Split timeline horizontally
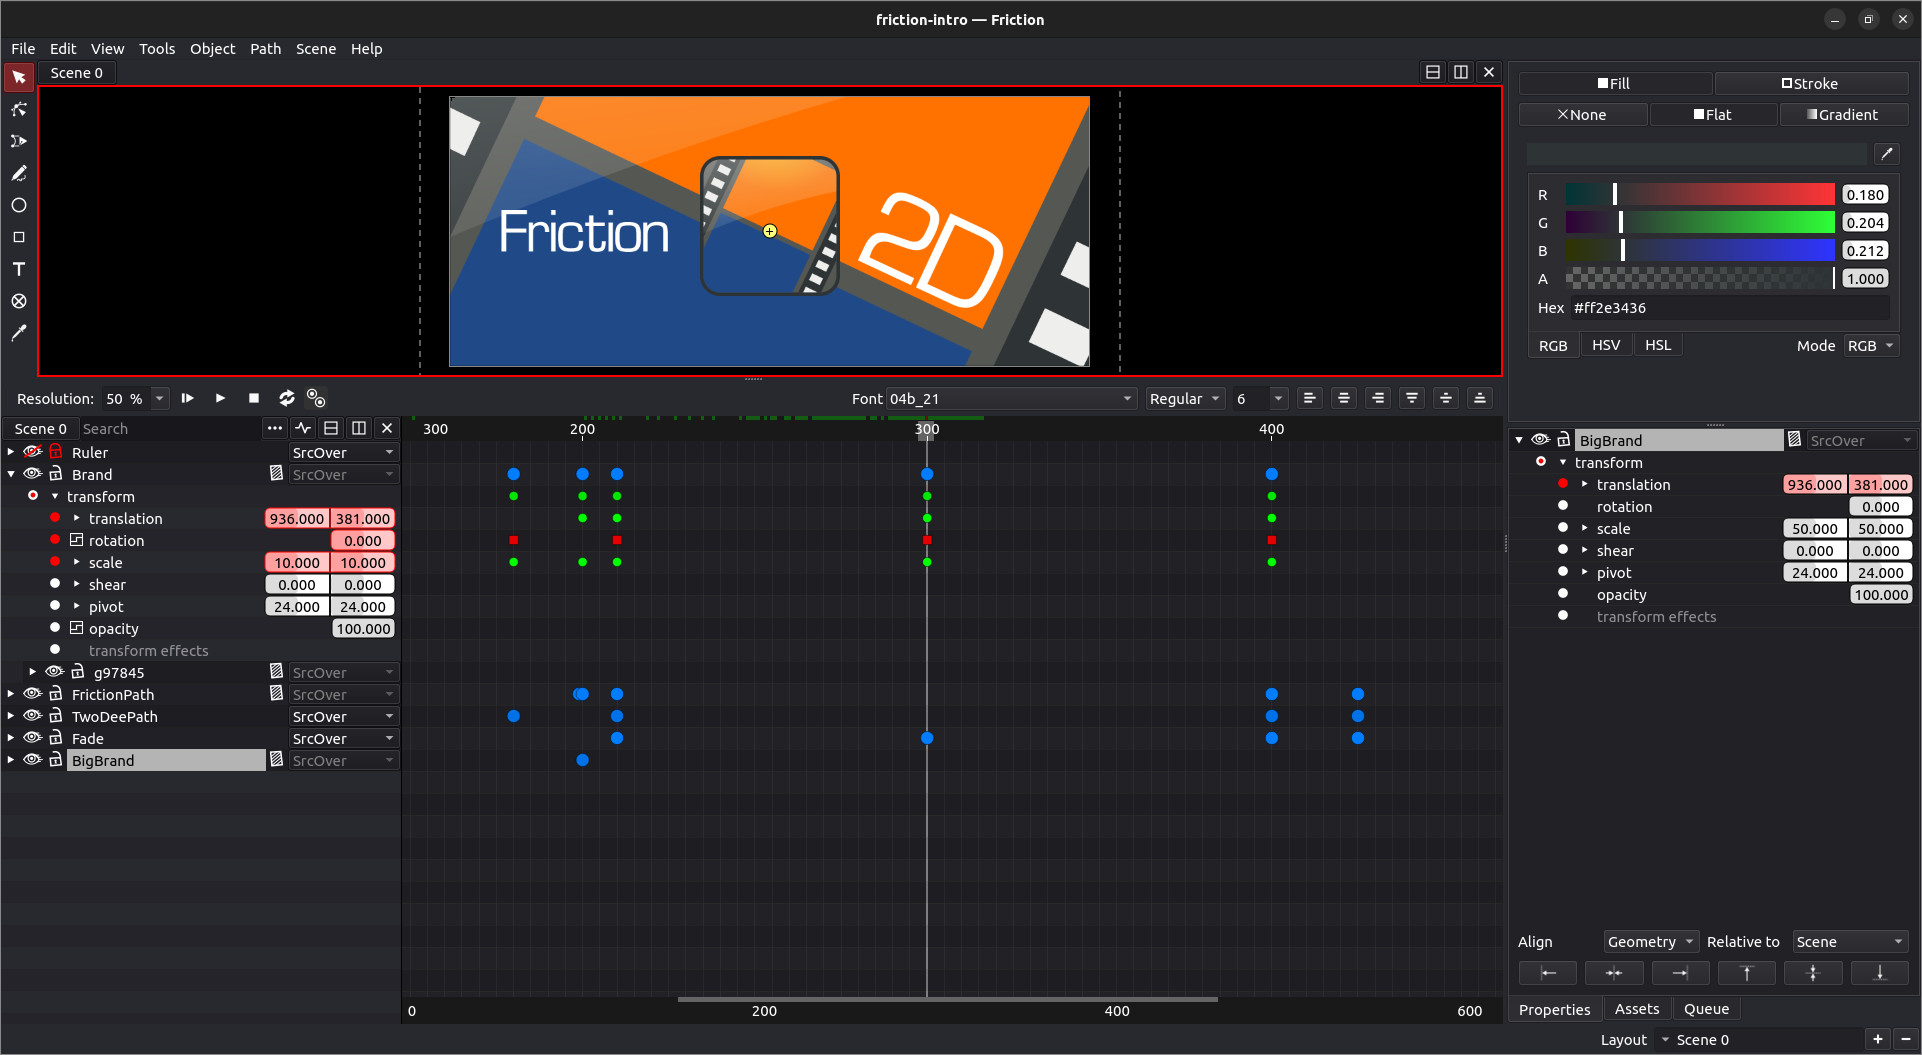 [x=331, y=428]
